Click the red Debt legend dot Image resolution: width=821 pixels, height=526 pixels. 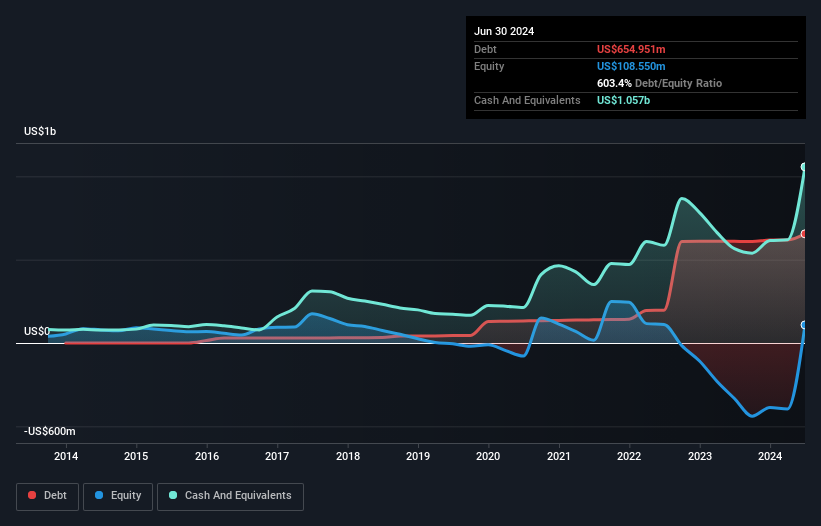click(x=32, y=495)
